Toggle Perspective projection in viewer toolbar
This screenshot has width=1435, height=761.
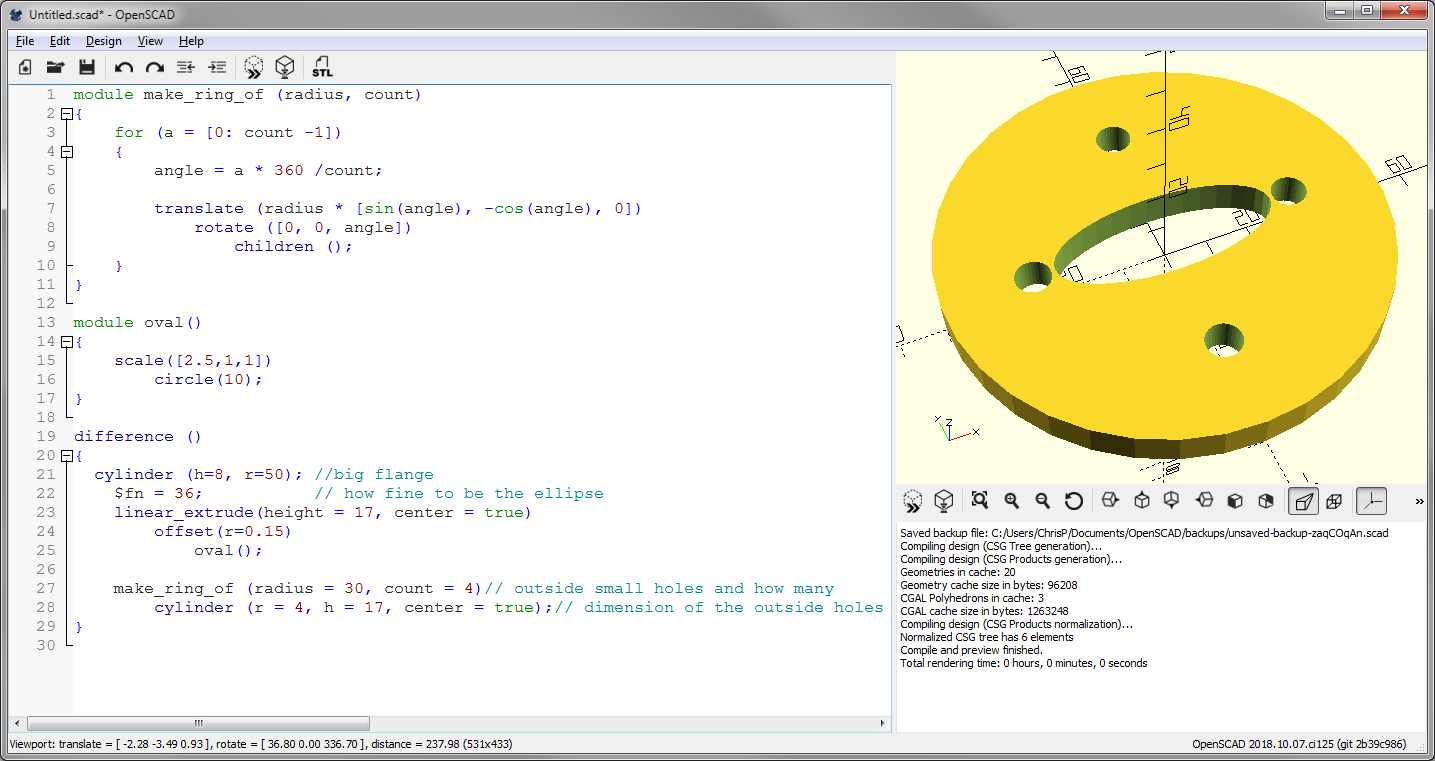pos(1303,501)
